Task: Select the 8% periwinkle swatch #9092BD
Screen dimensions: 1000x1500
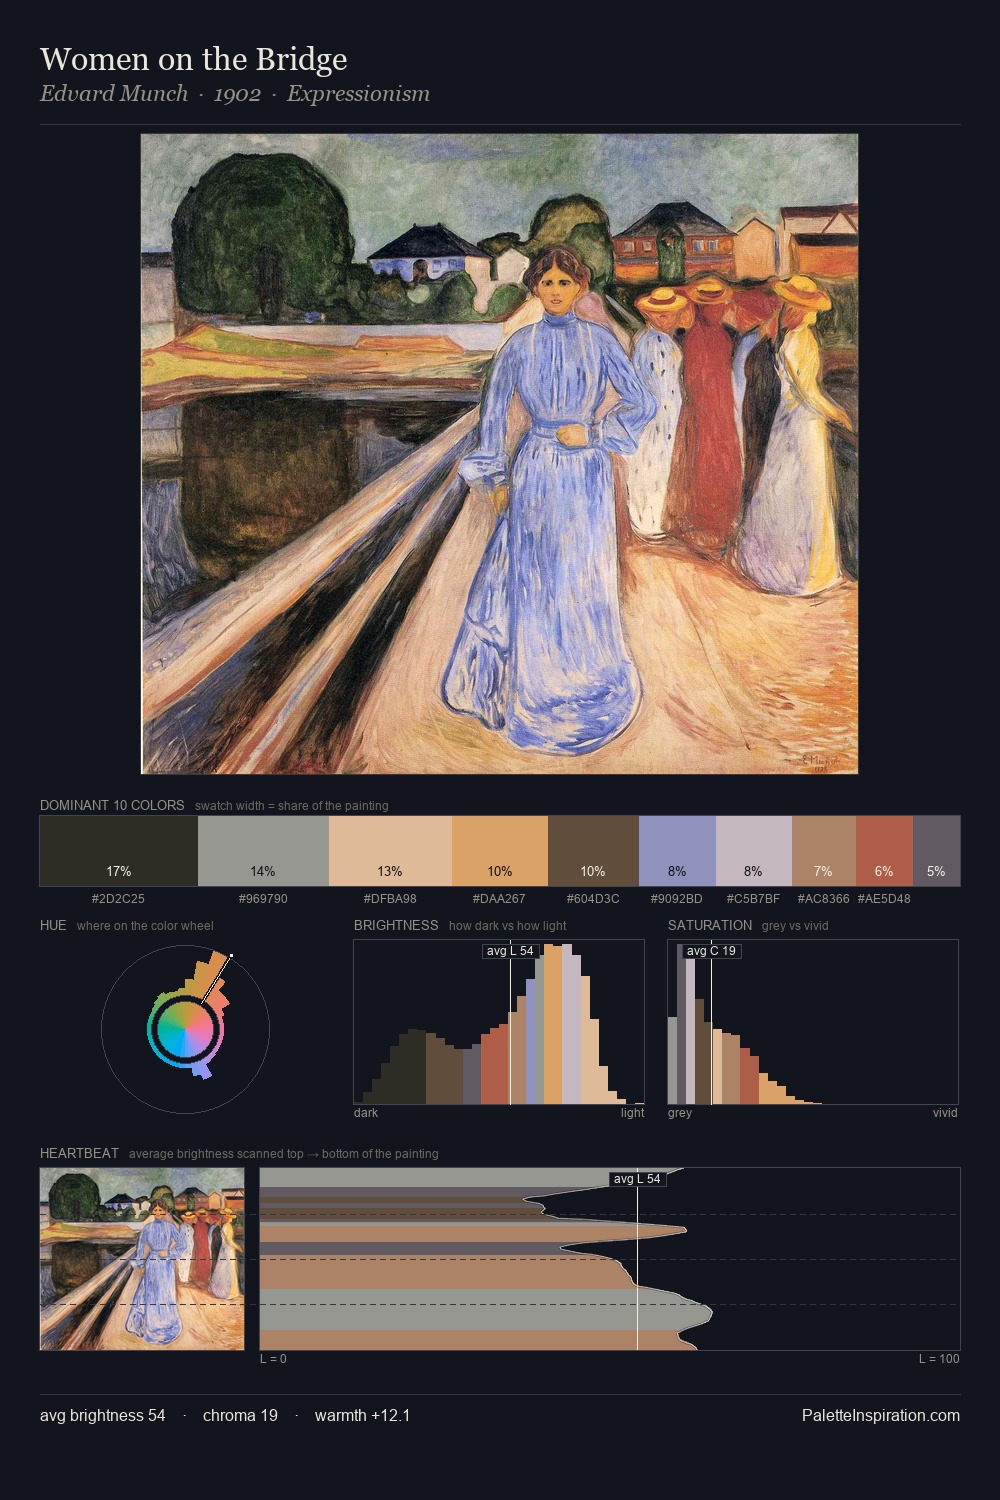Action: coord(677,851)
